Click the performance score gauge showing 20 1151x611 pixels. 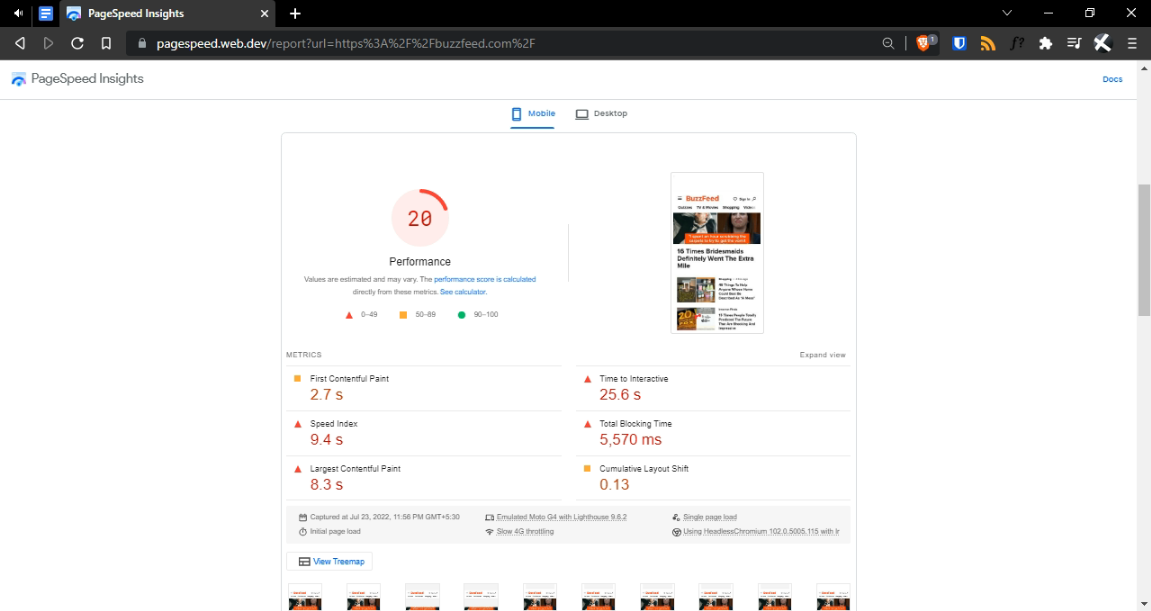[420, 218]
